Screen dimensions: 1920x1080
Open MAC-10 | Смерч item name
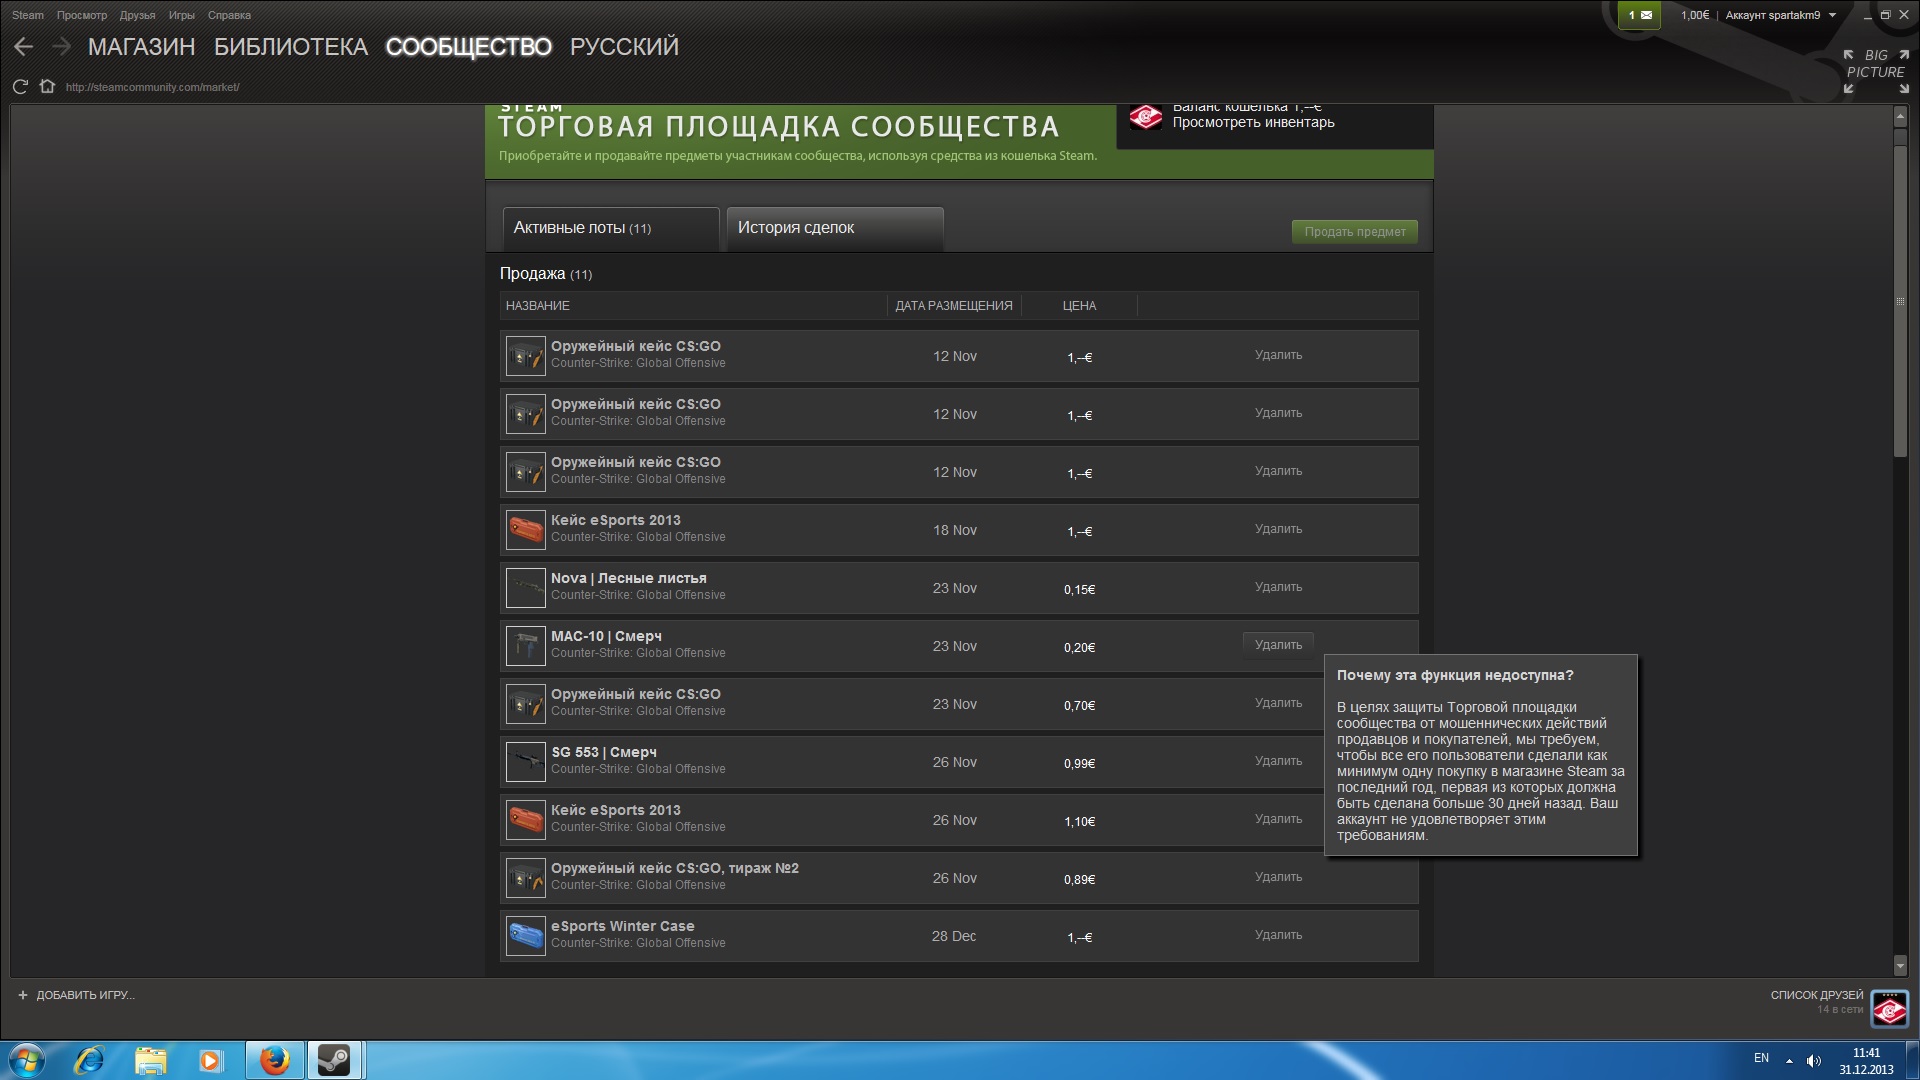click(606, 636)
